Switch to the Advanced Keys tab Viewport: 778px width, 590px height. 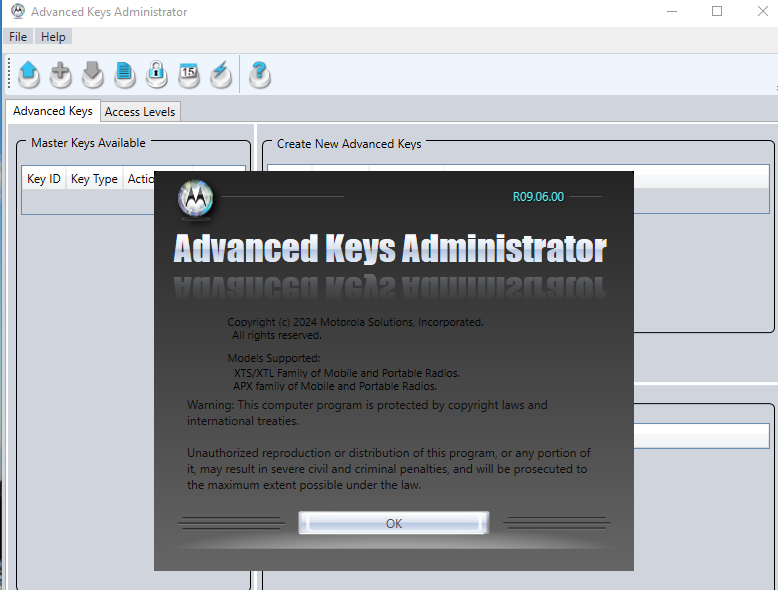(x=53, y=111)
